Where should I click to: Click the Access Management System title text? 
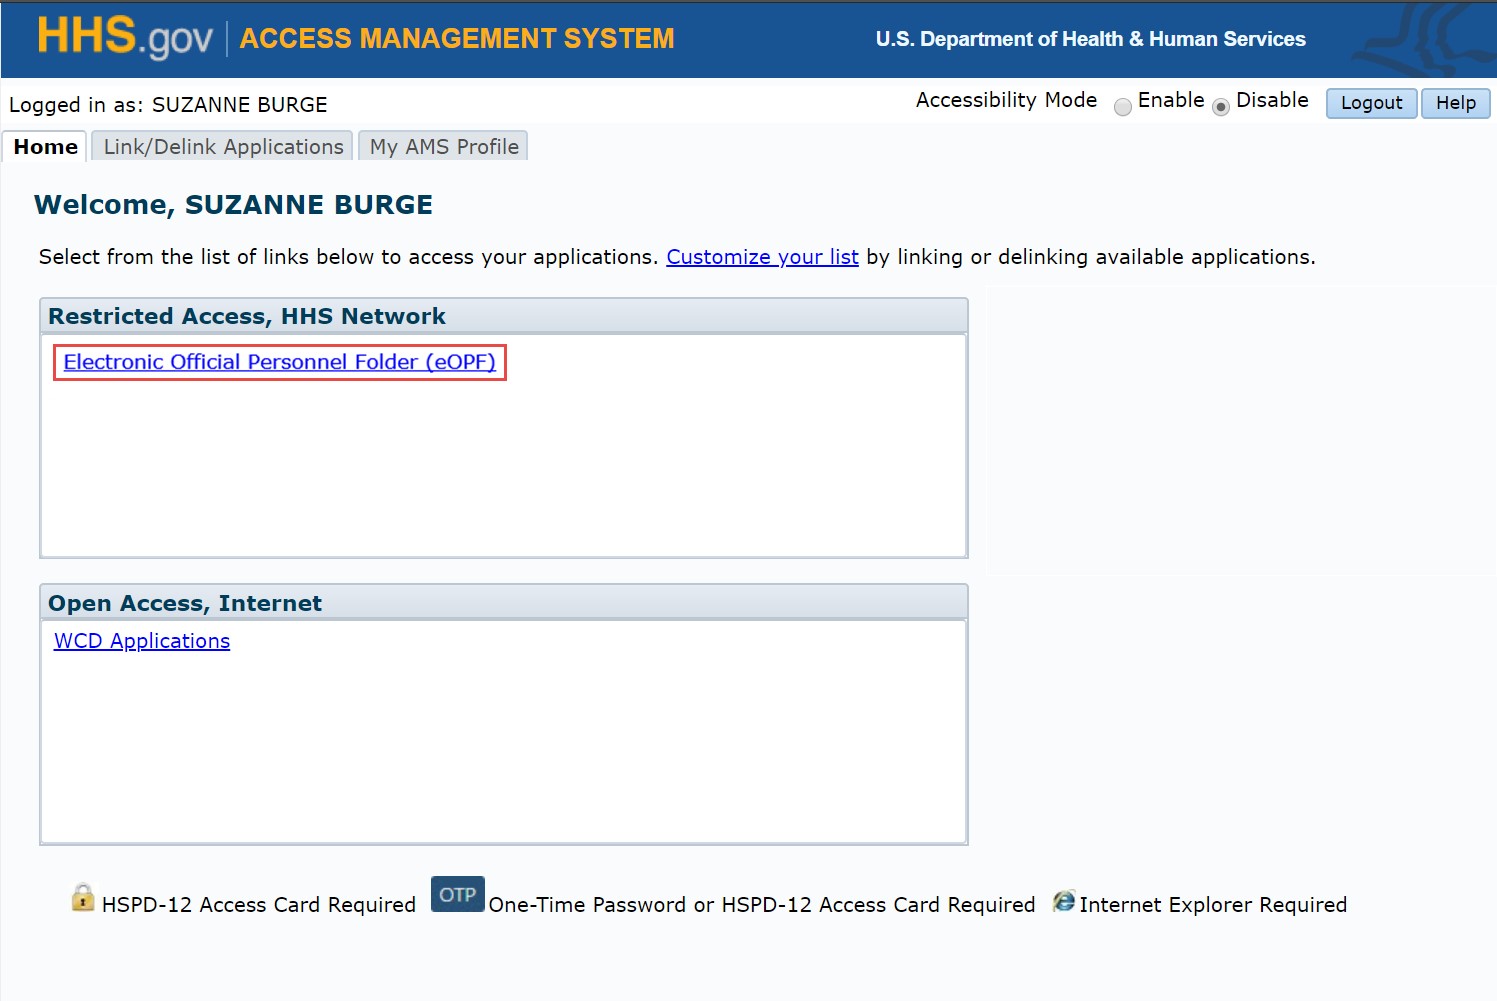click(x=456, y=39)
